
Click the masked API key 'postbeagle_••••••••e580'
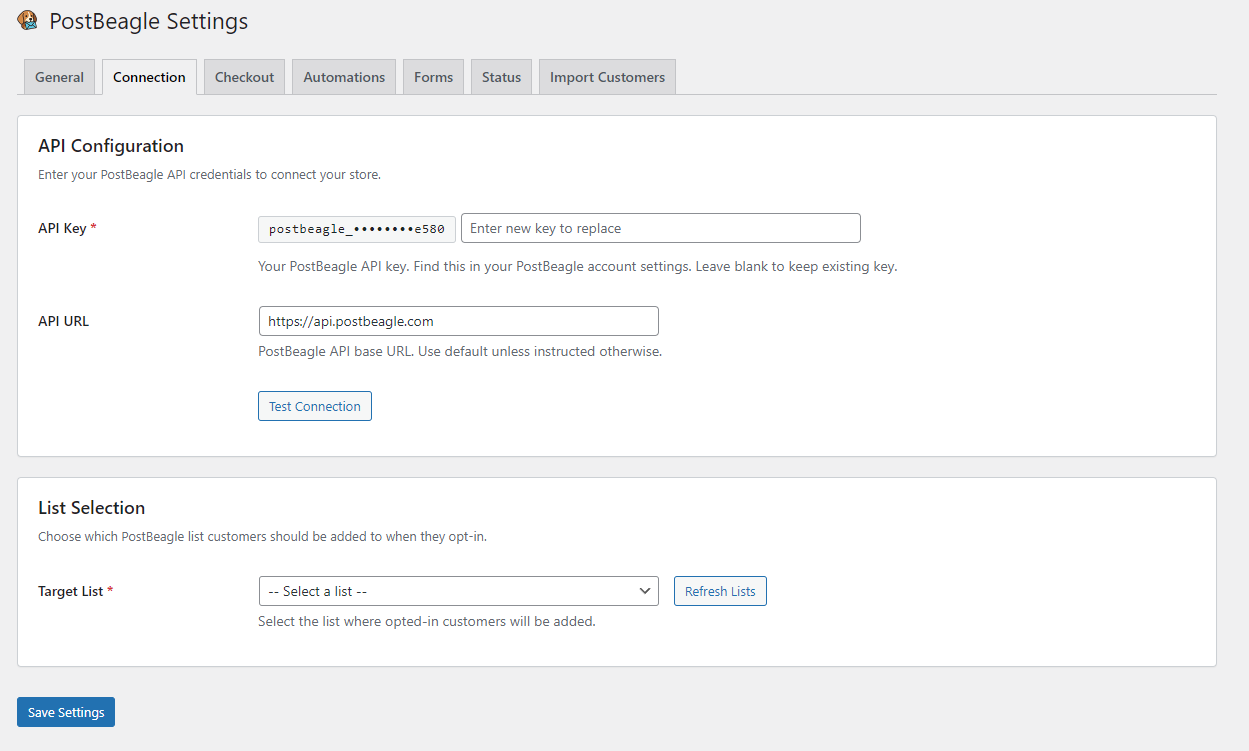click(357, 229)
